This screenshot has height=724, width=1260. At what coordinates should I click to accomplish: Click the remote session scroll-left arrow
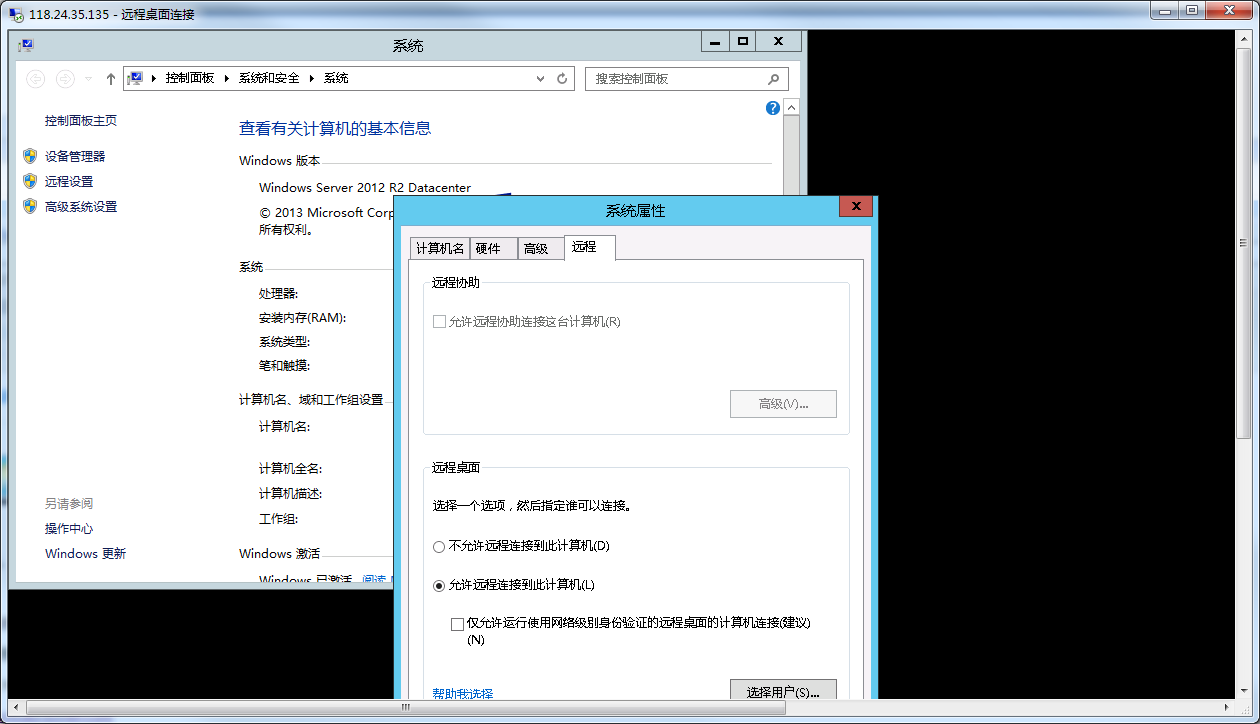click(x=15, y=707)
